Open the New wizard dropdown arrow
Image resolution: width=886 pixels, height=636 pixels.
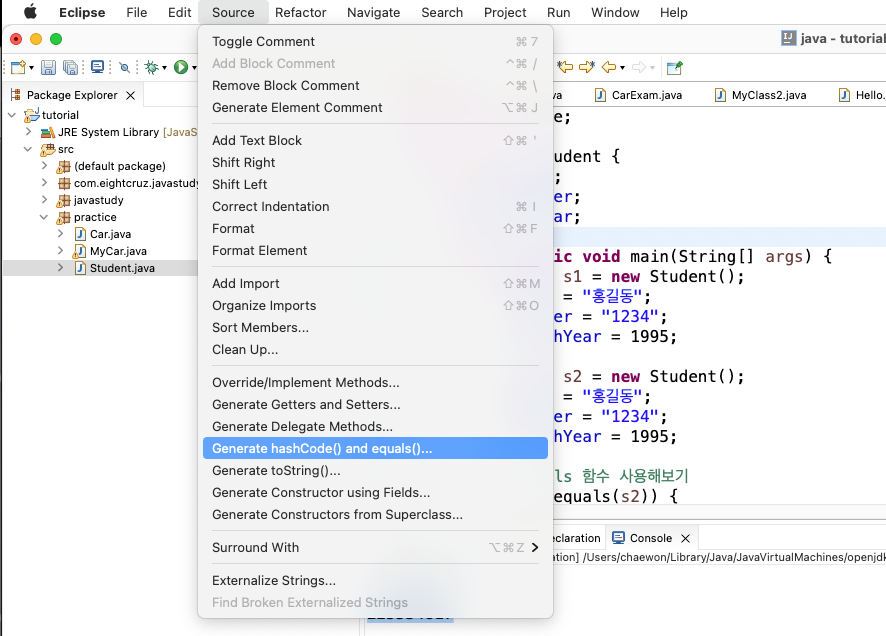(31, 68)
